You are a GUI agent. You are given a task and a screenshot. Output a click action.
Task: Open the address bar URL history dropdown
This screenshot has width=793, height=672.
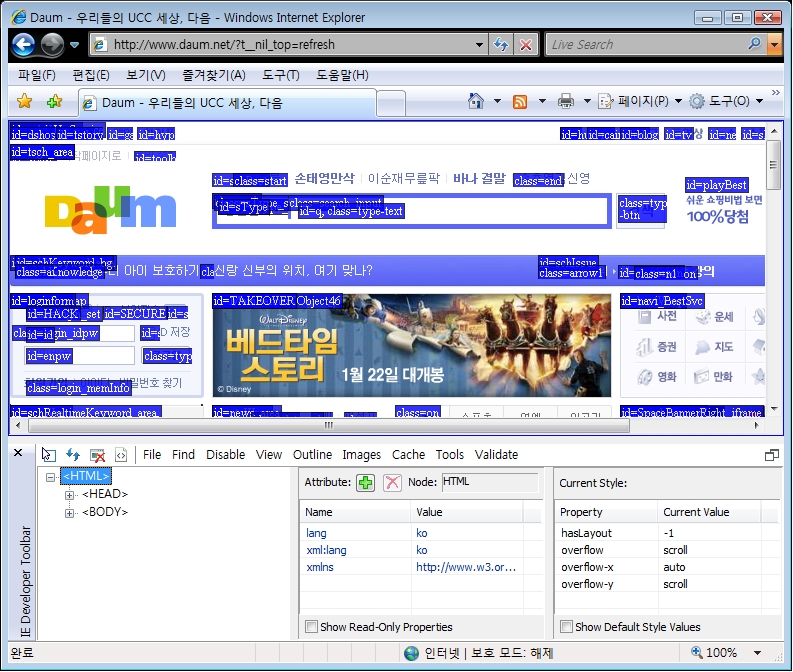click(479, 44)
